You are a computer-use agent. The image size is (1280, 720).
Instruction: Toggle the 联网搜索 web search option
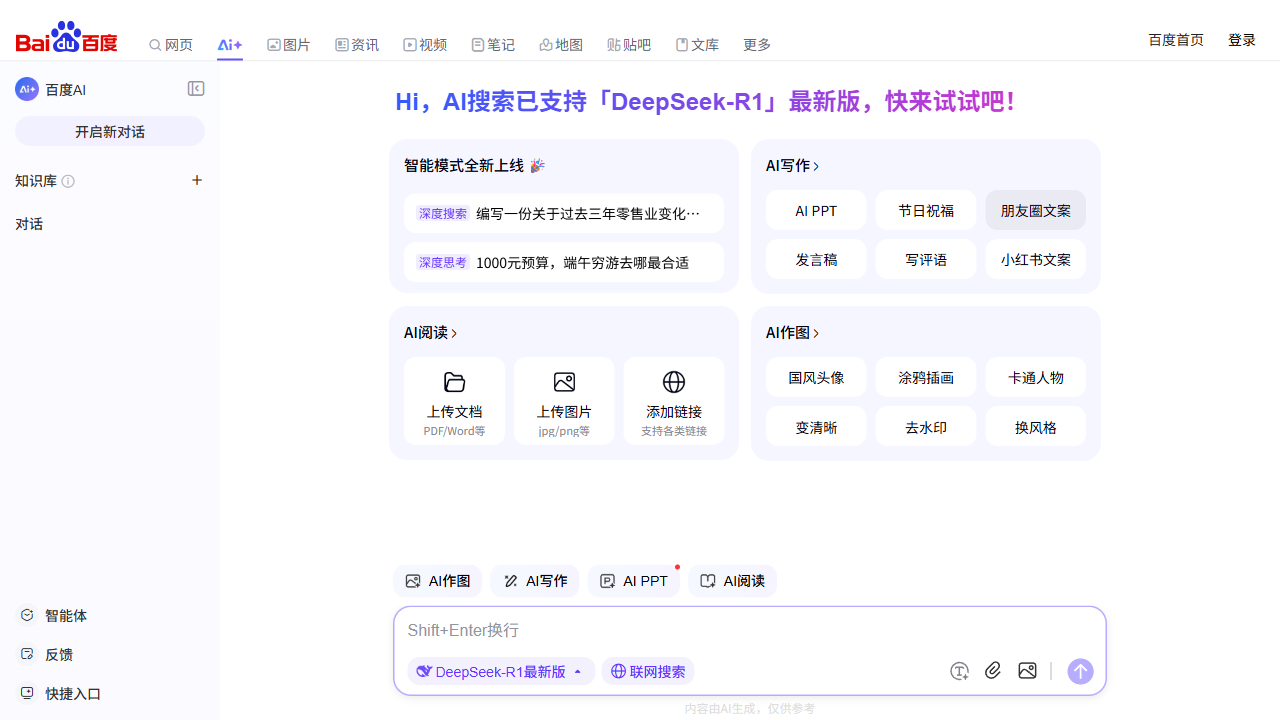648,671
